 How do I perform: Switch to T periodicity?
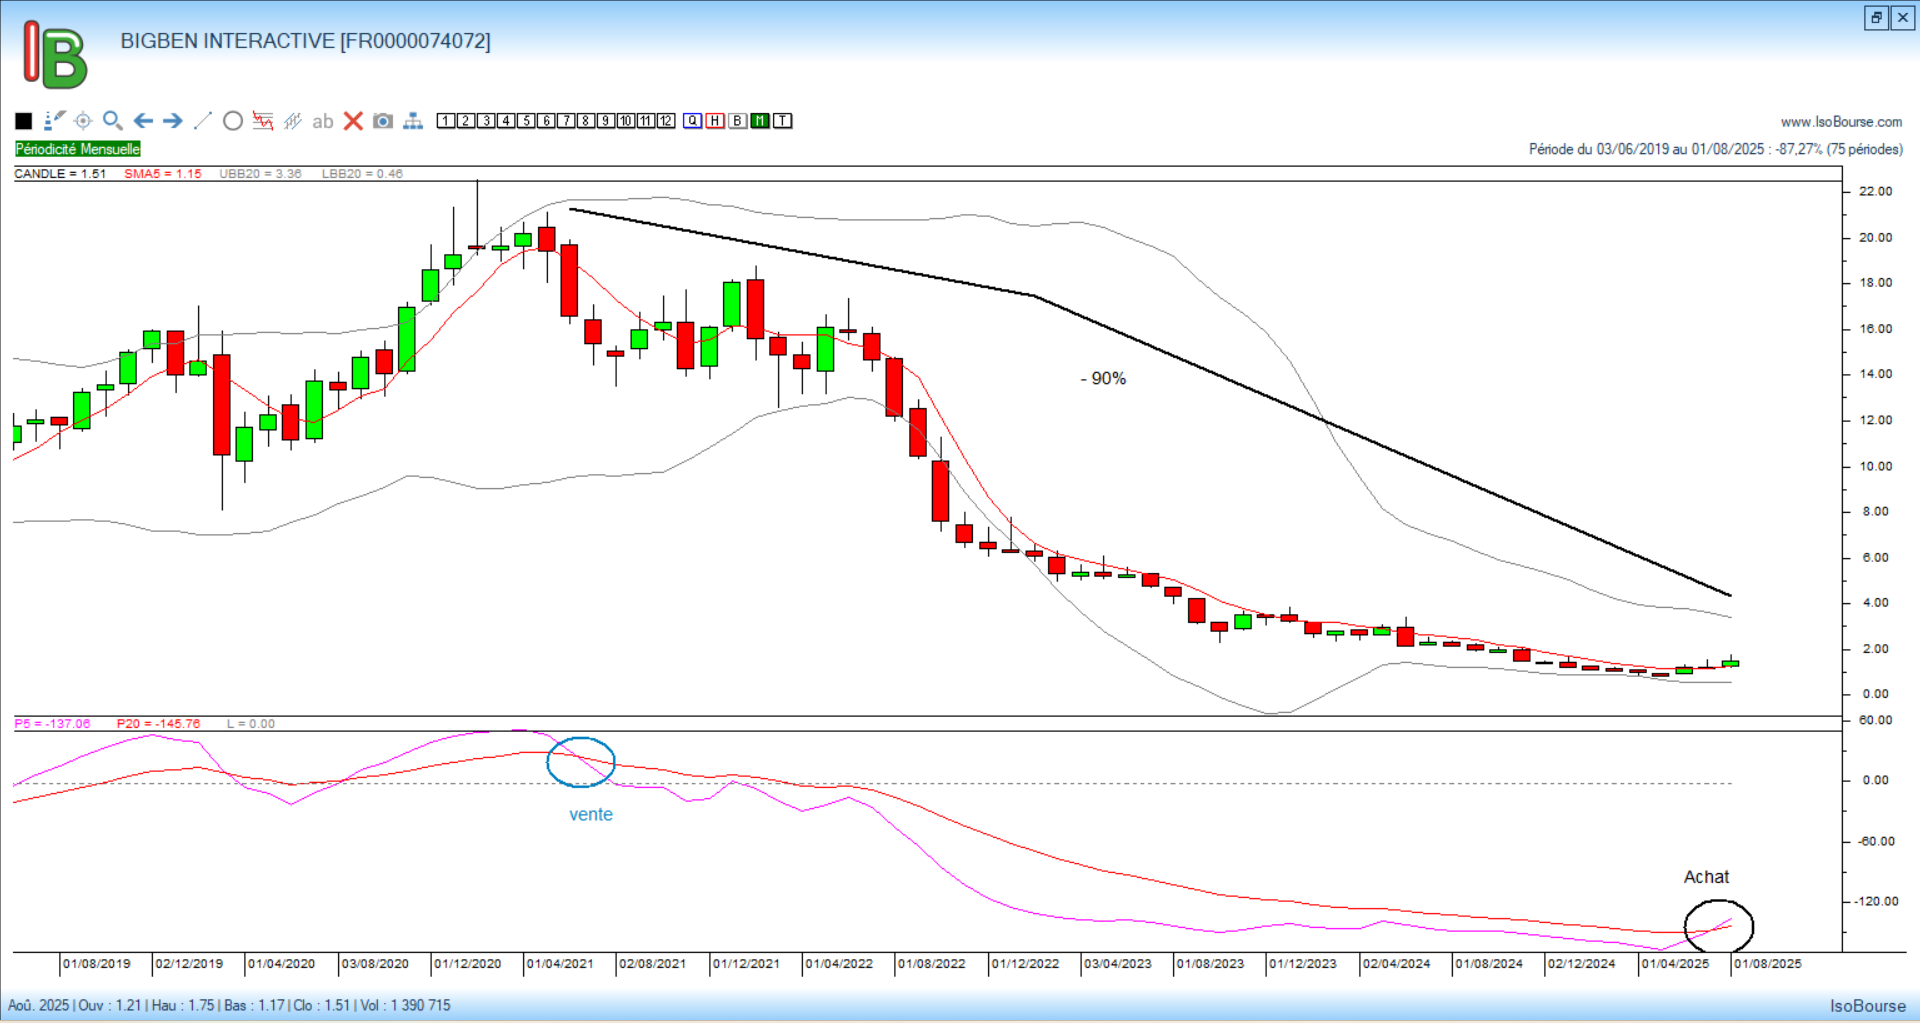(x=783, y=121)
